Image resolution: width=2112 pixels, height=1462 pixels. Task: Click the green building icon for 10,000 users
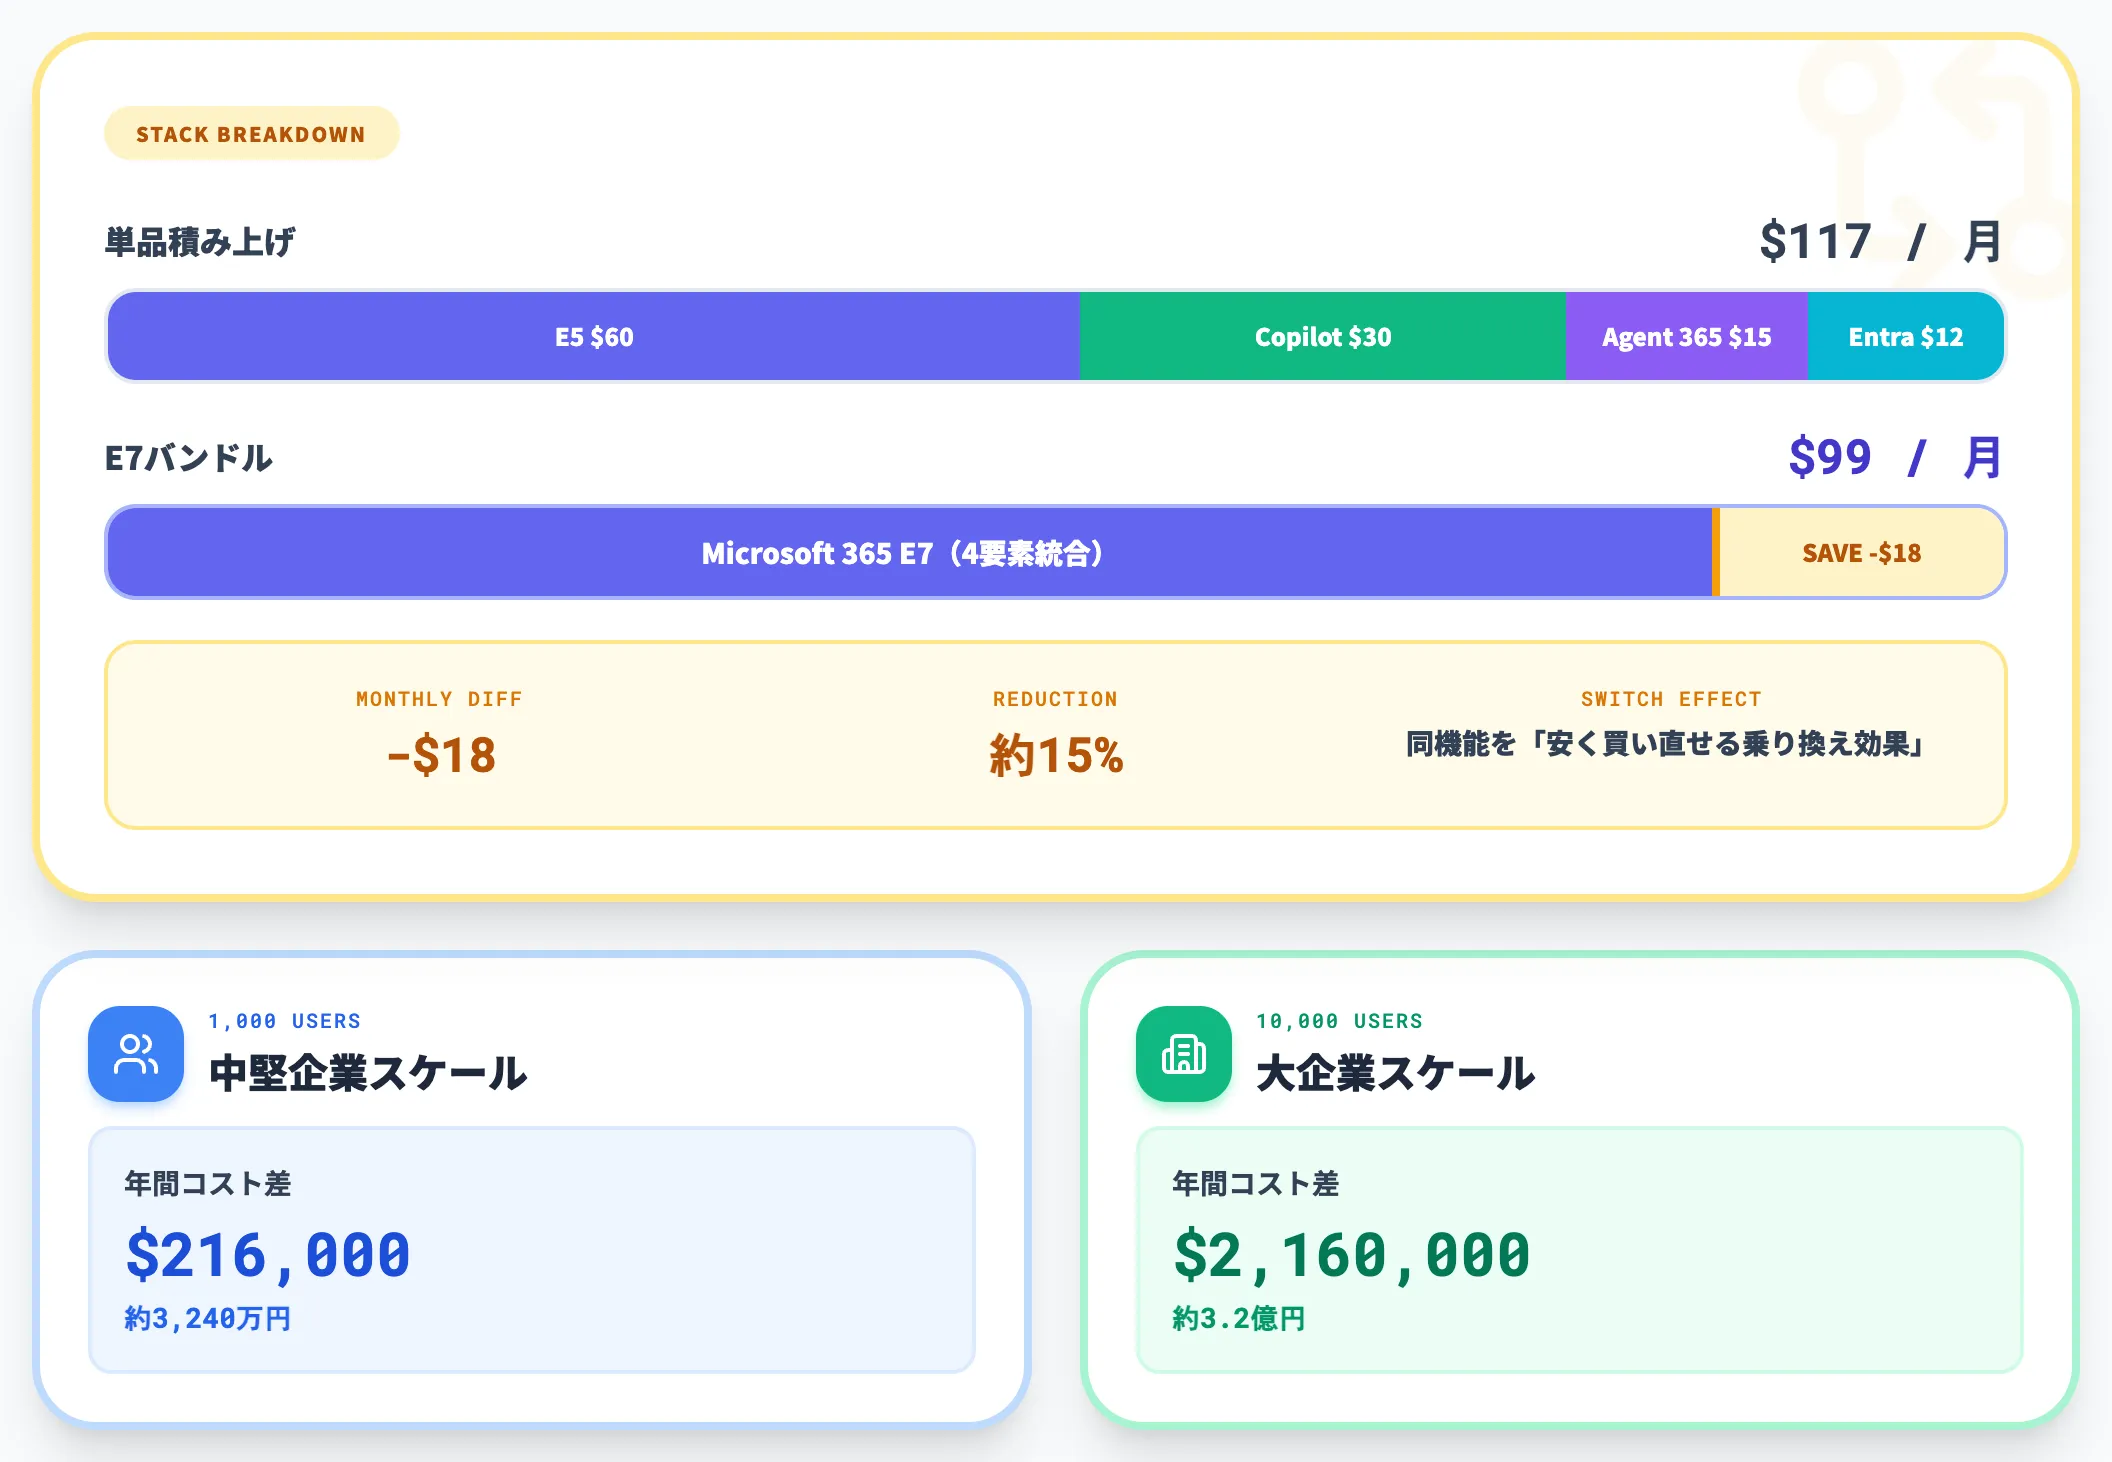point(1184,1054)
